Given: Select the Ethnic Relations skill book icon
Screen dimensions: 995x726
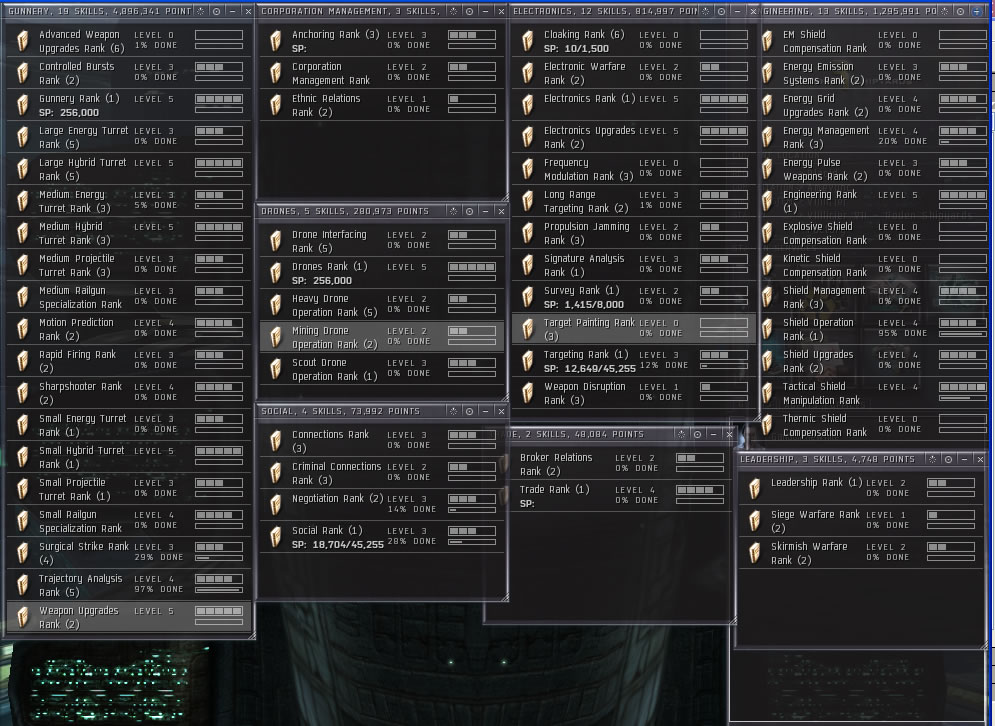Looking at the screenshot, I should click(275, 105).
